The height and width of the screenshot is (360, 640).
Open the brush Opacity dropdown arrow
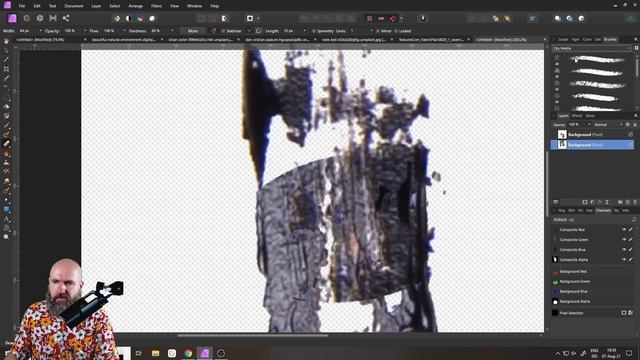[x=85, y=31]
